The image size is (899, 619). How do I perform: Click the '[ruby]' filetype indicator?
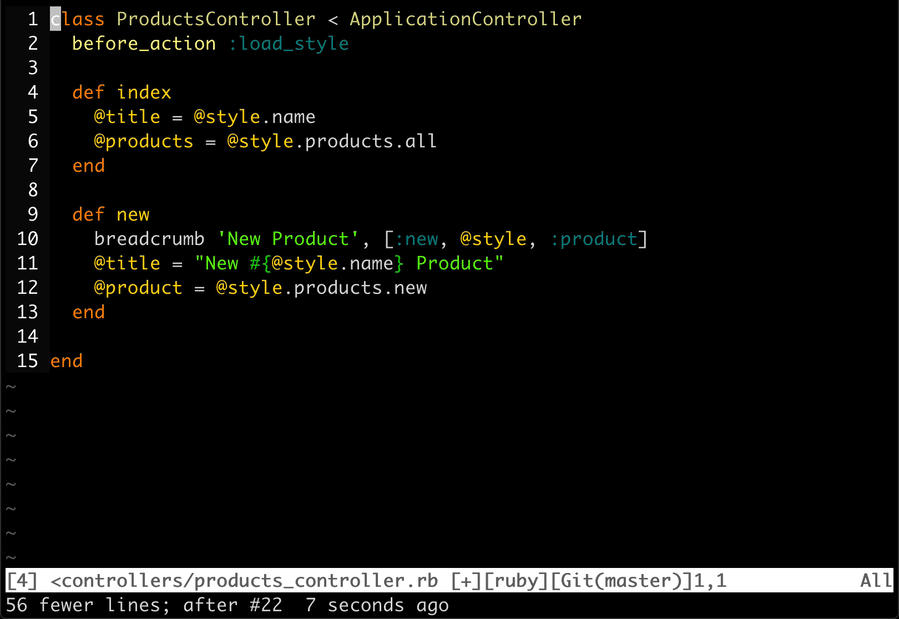pyautogui.click(x=515, y=581)
